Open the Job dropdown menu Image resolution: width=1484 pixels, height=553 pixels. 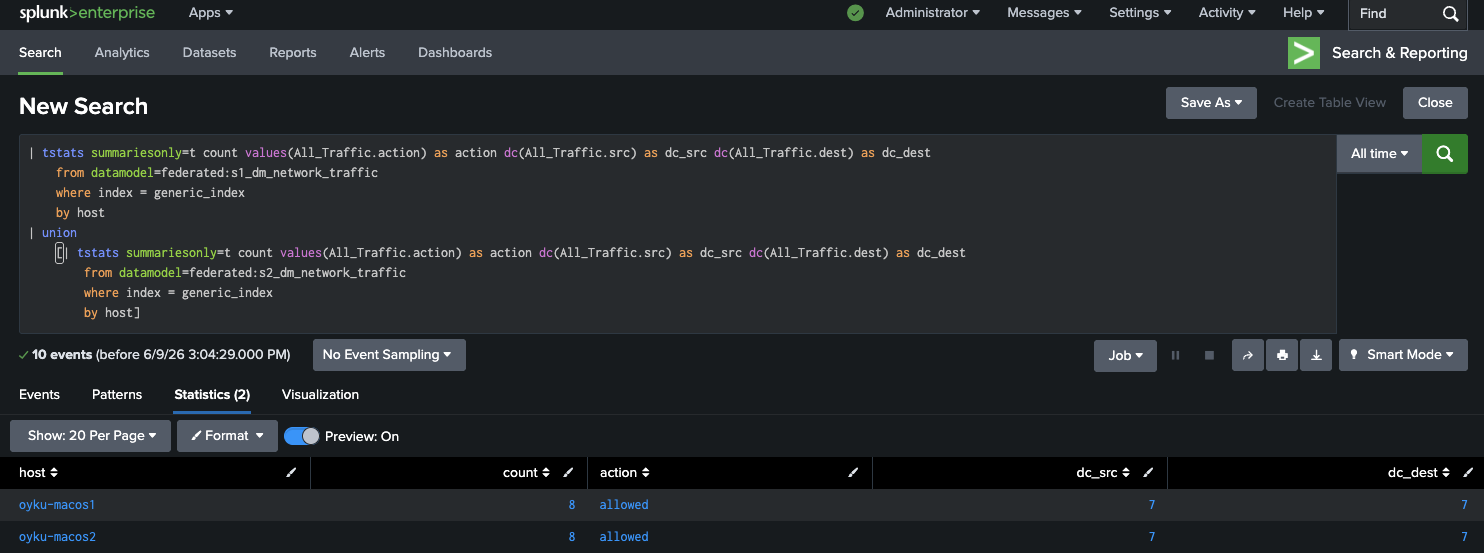[1125, 355]
